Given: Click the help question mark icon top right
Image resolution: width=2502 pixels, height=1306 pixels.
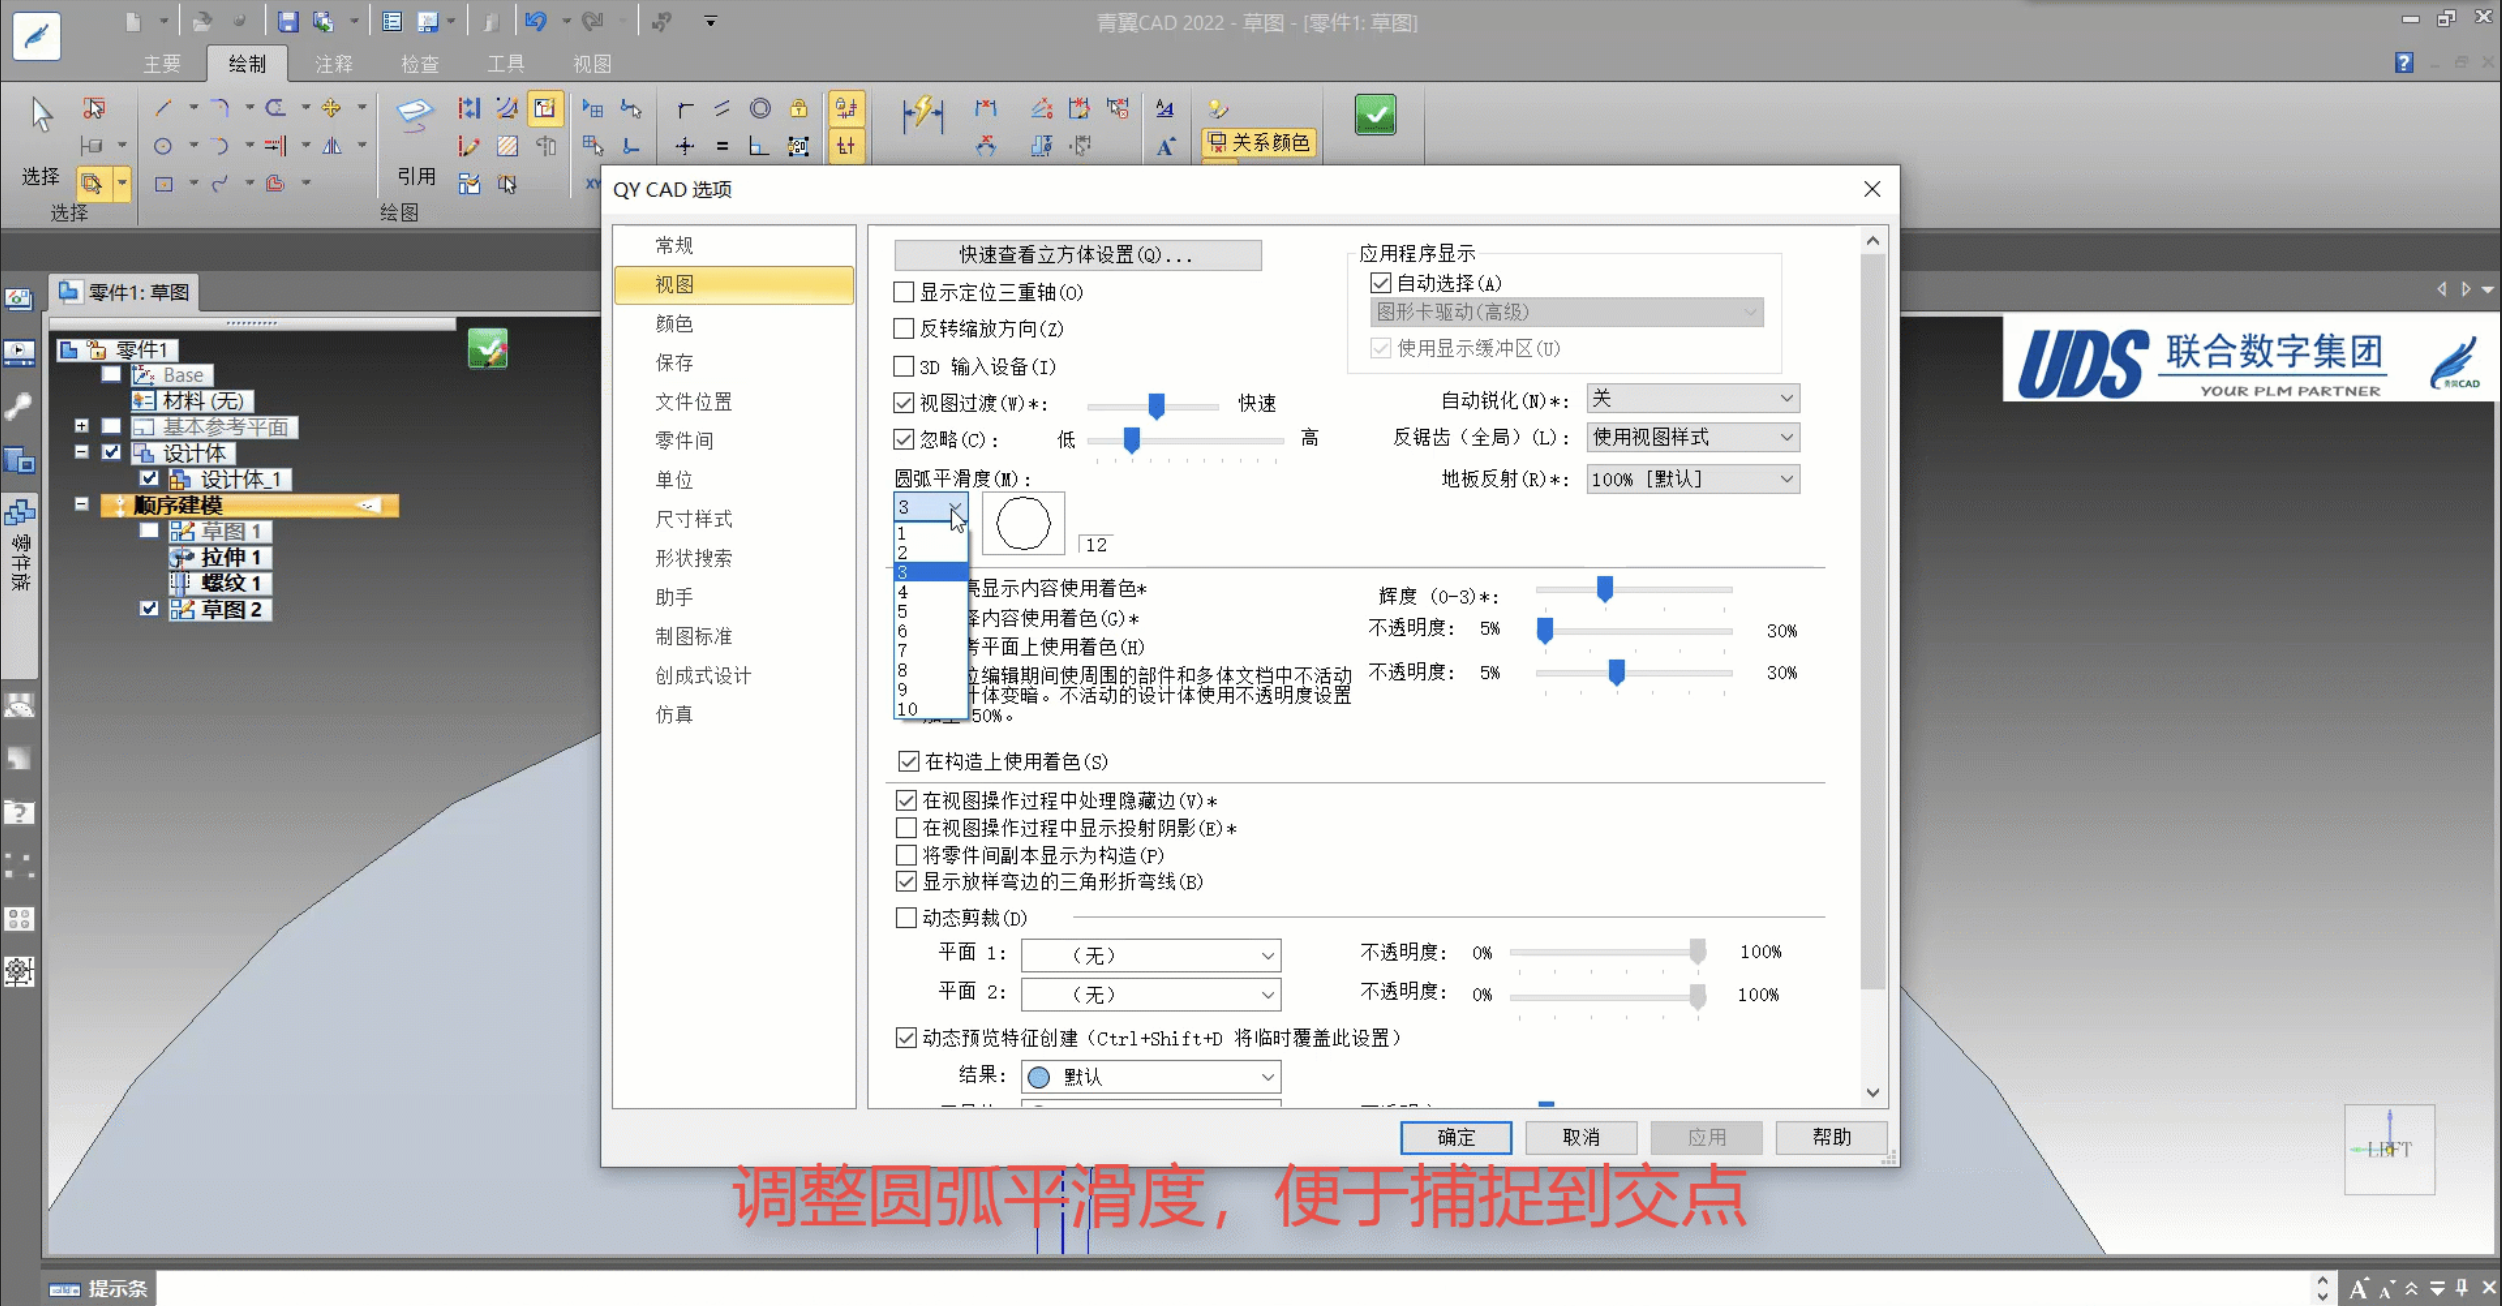Looking at the screenshot, I should pos(2404,63).
